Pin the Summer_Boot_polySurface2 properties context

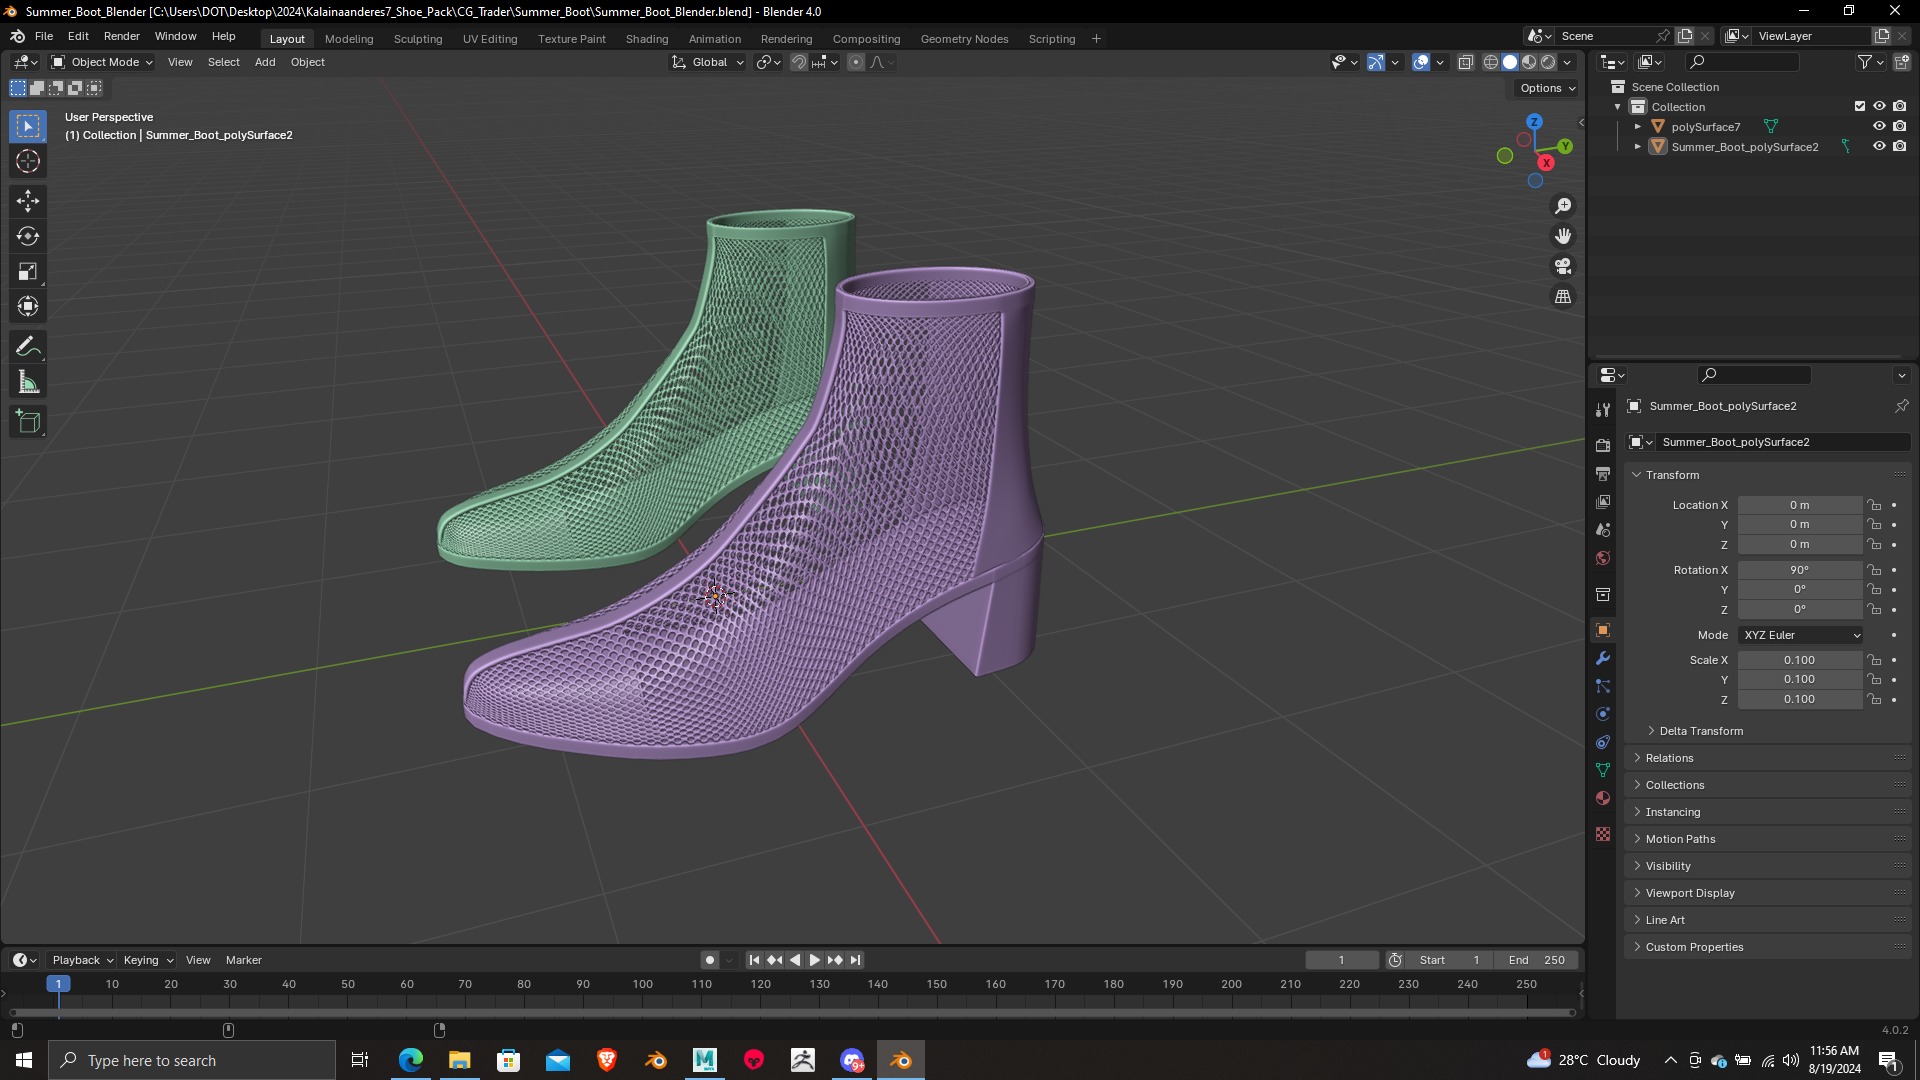[1901, 406]
